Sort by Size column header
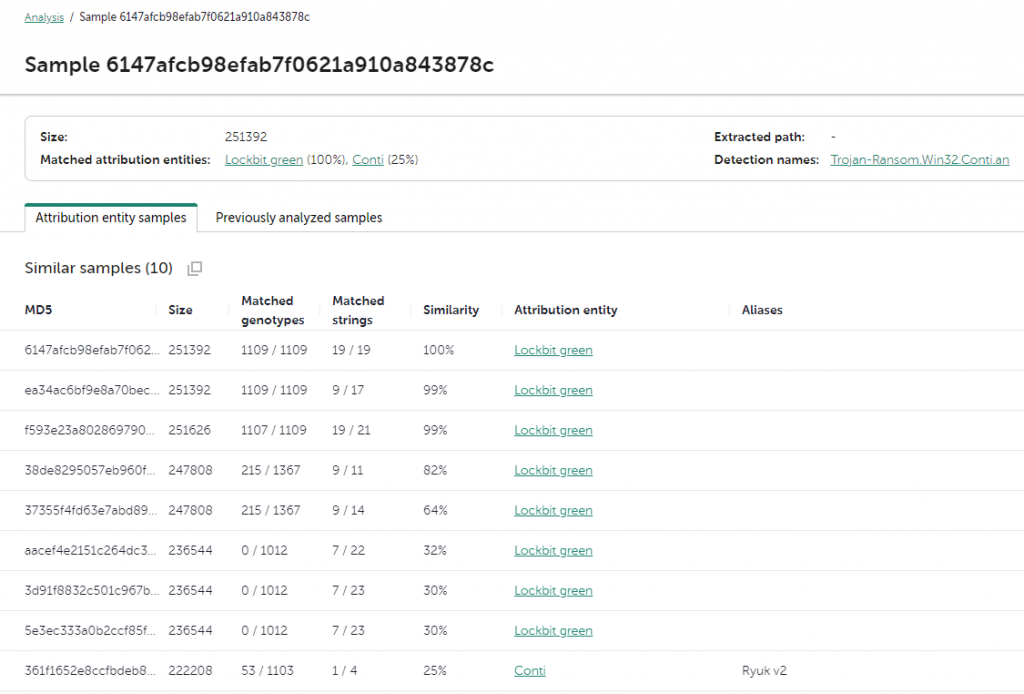1024x694 pixels. [180, 310]
